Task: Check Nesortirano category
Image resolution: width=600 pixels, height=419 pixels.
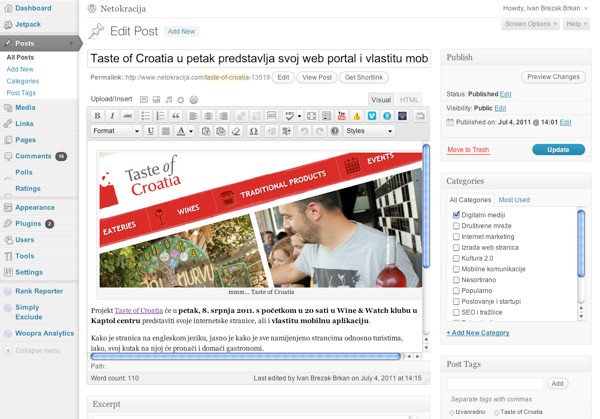Action: click(456, 280)
